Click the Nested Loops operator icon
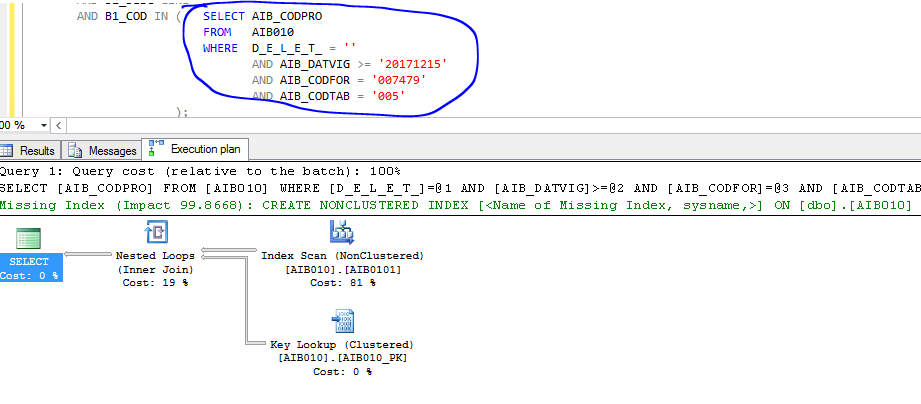921x404 pixels. [156, 233]
